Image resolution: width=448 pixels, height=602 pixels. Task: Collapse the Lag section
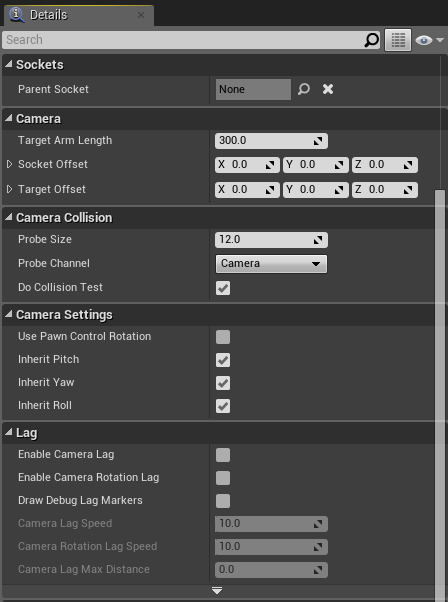(8, 432)
